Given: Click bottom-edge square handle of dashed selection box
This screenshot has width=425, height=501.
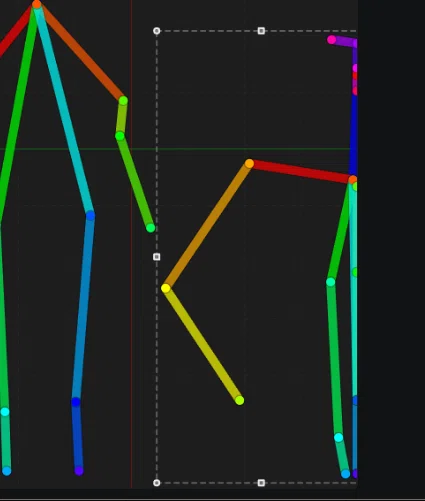Looking at the screenshot, I should coord(261,483).
